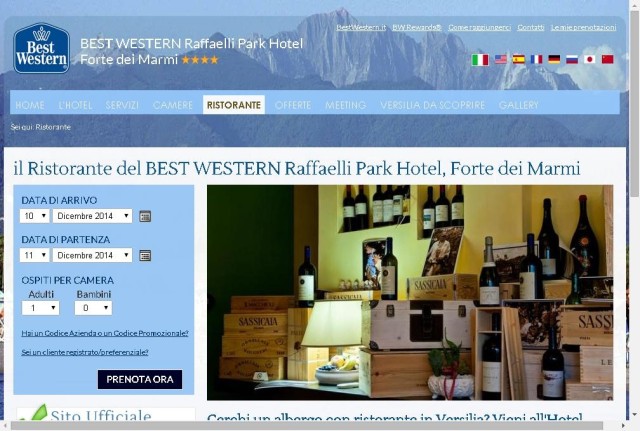
Task: Open departure month dropdown Dicembre 2014
Action: 92,255
